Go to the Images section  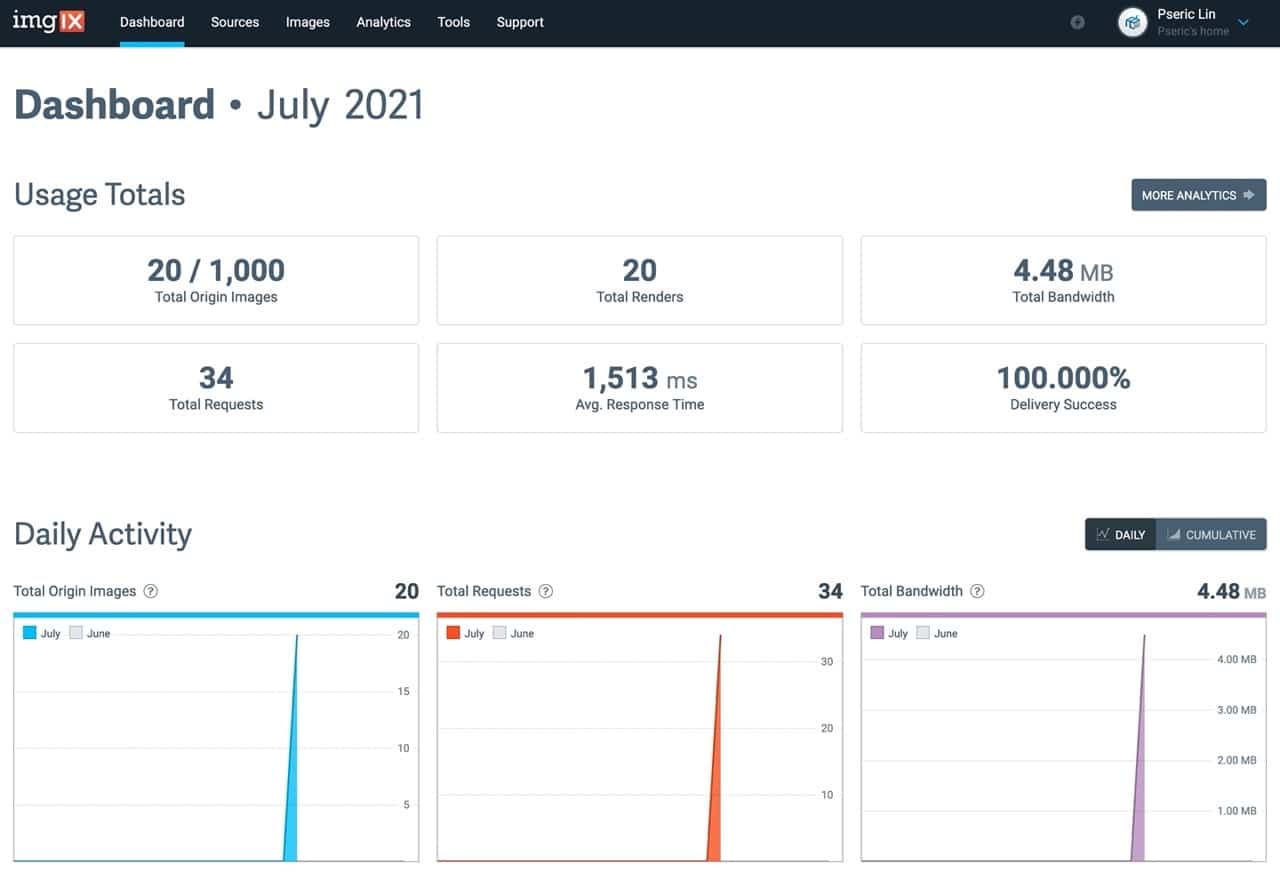308,22
